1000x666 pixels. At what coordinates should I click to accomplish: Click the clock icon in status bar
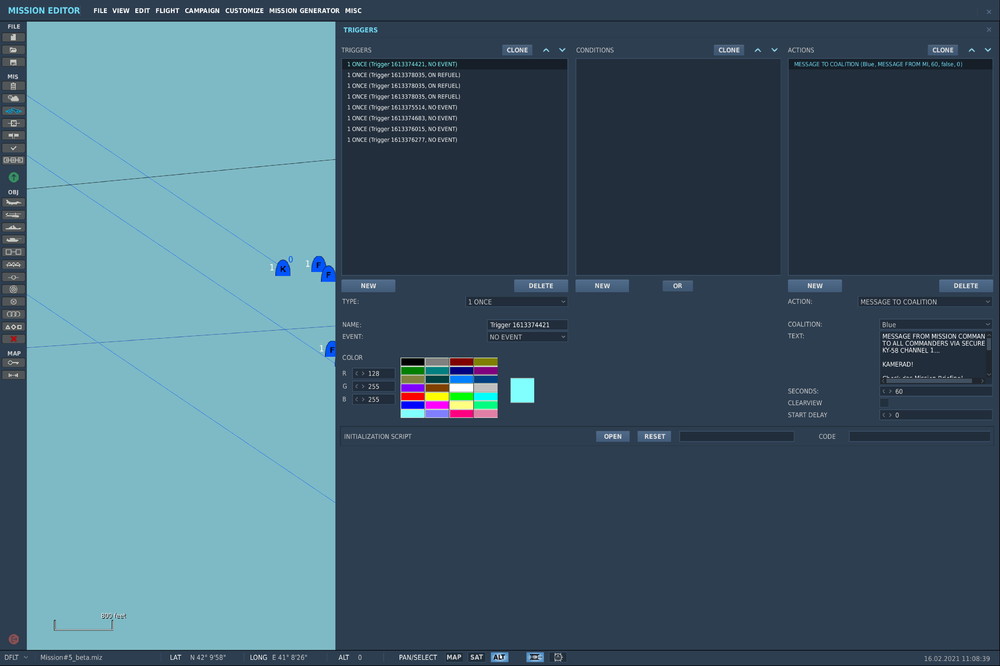558,657
